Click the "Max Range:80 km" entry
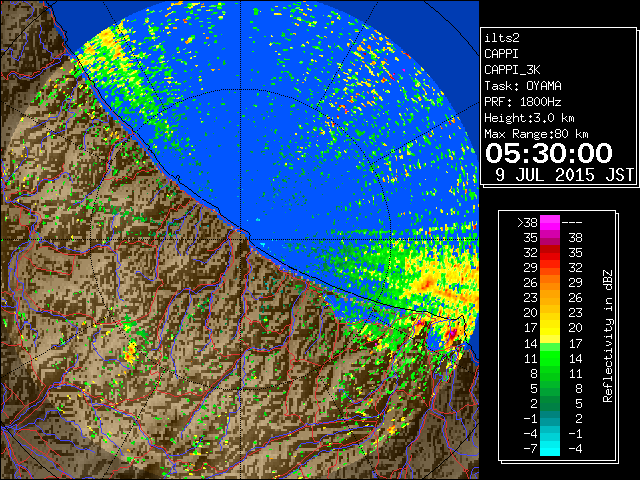Image resolution: width=640 pixels, height=480 pixels. coord(536,134)
